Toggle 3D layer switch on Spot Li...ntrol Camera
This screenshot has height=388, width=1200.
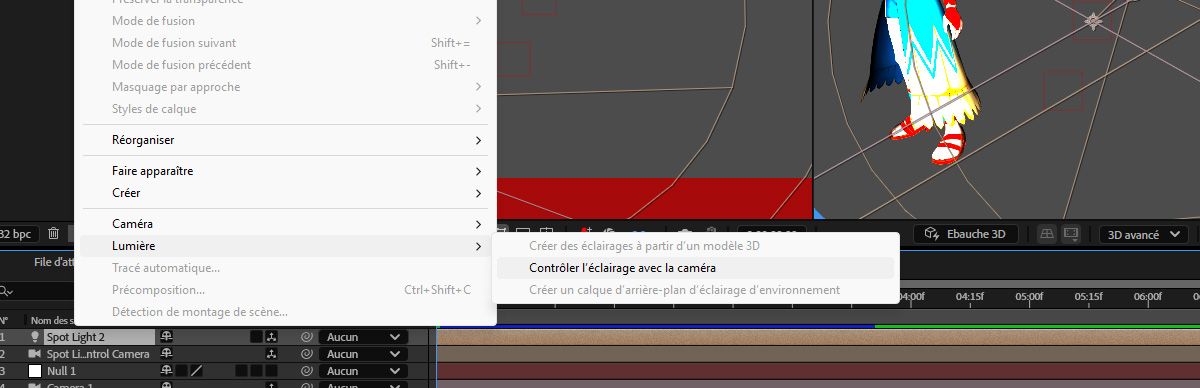[271, 354]
